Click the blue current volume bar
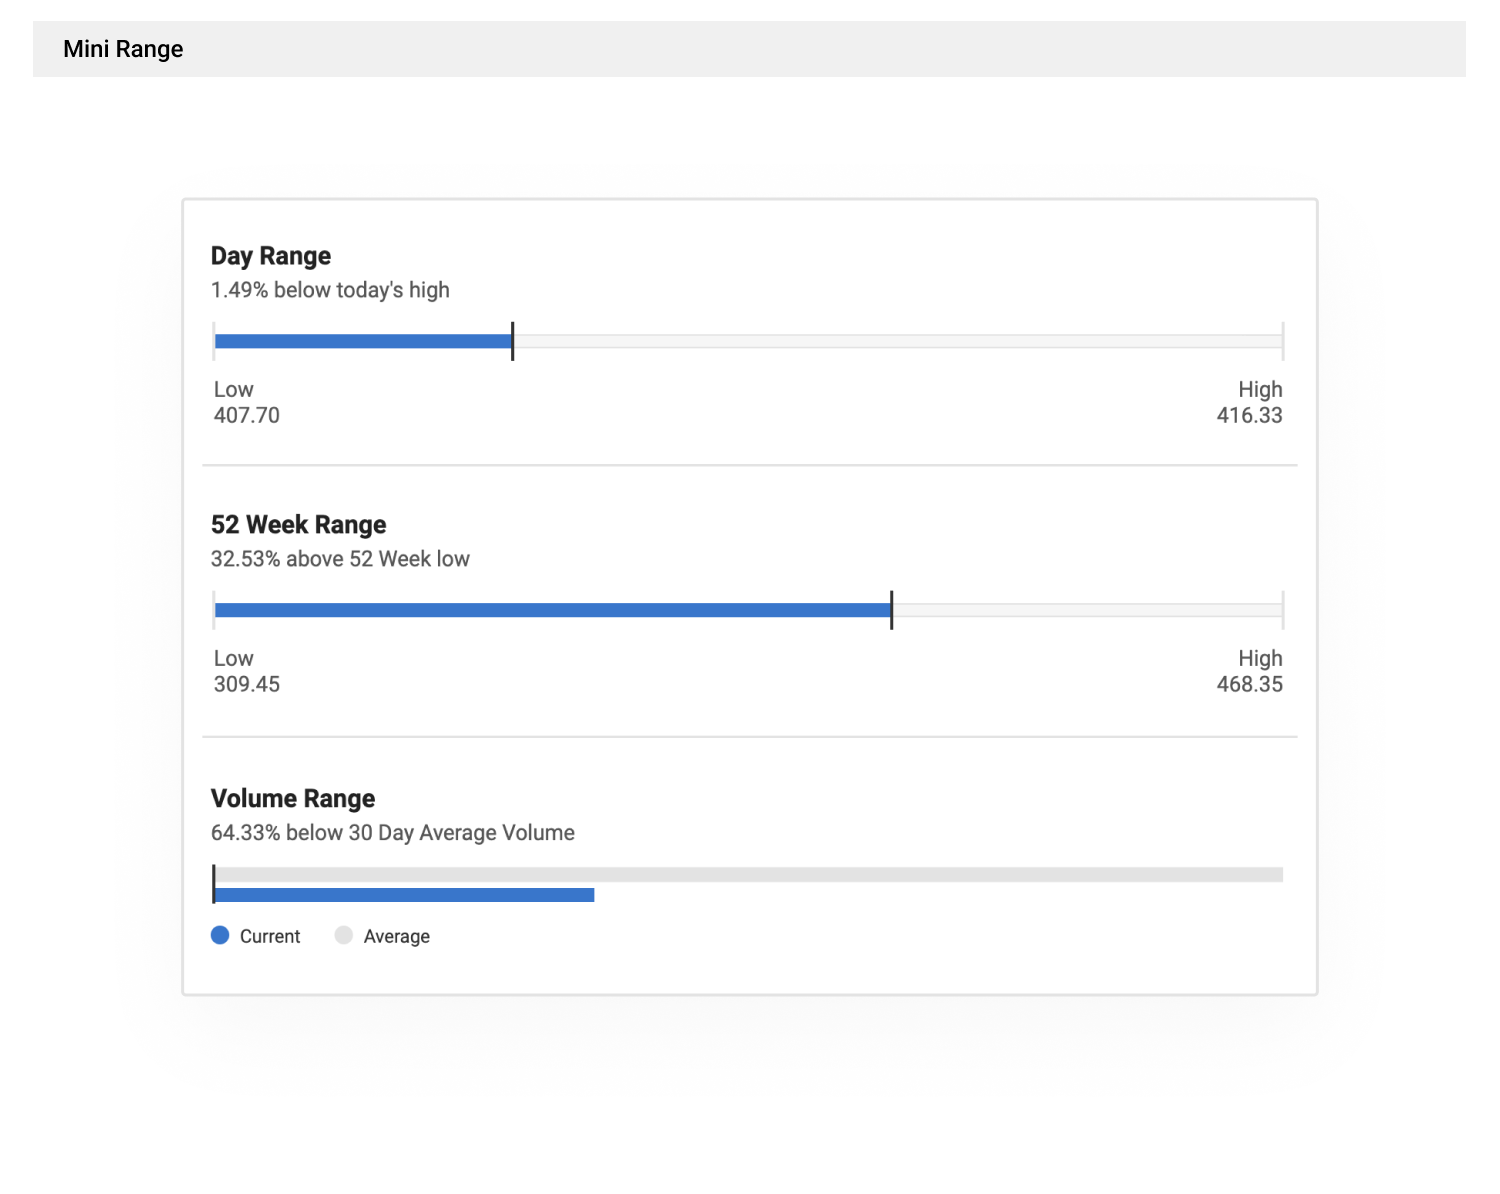Screen dimensions: 1500x1194 (404, 895)
